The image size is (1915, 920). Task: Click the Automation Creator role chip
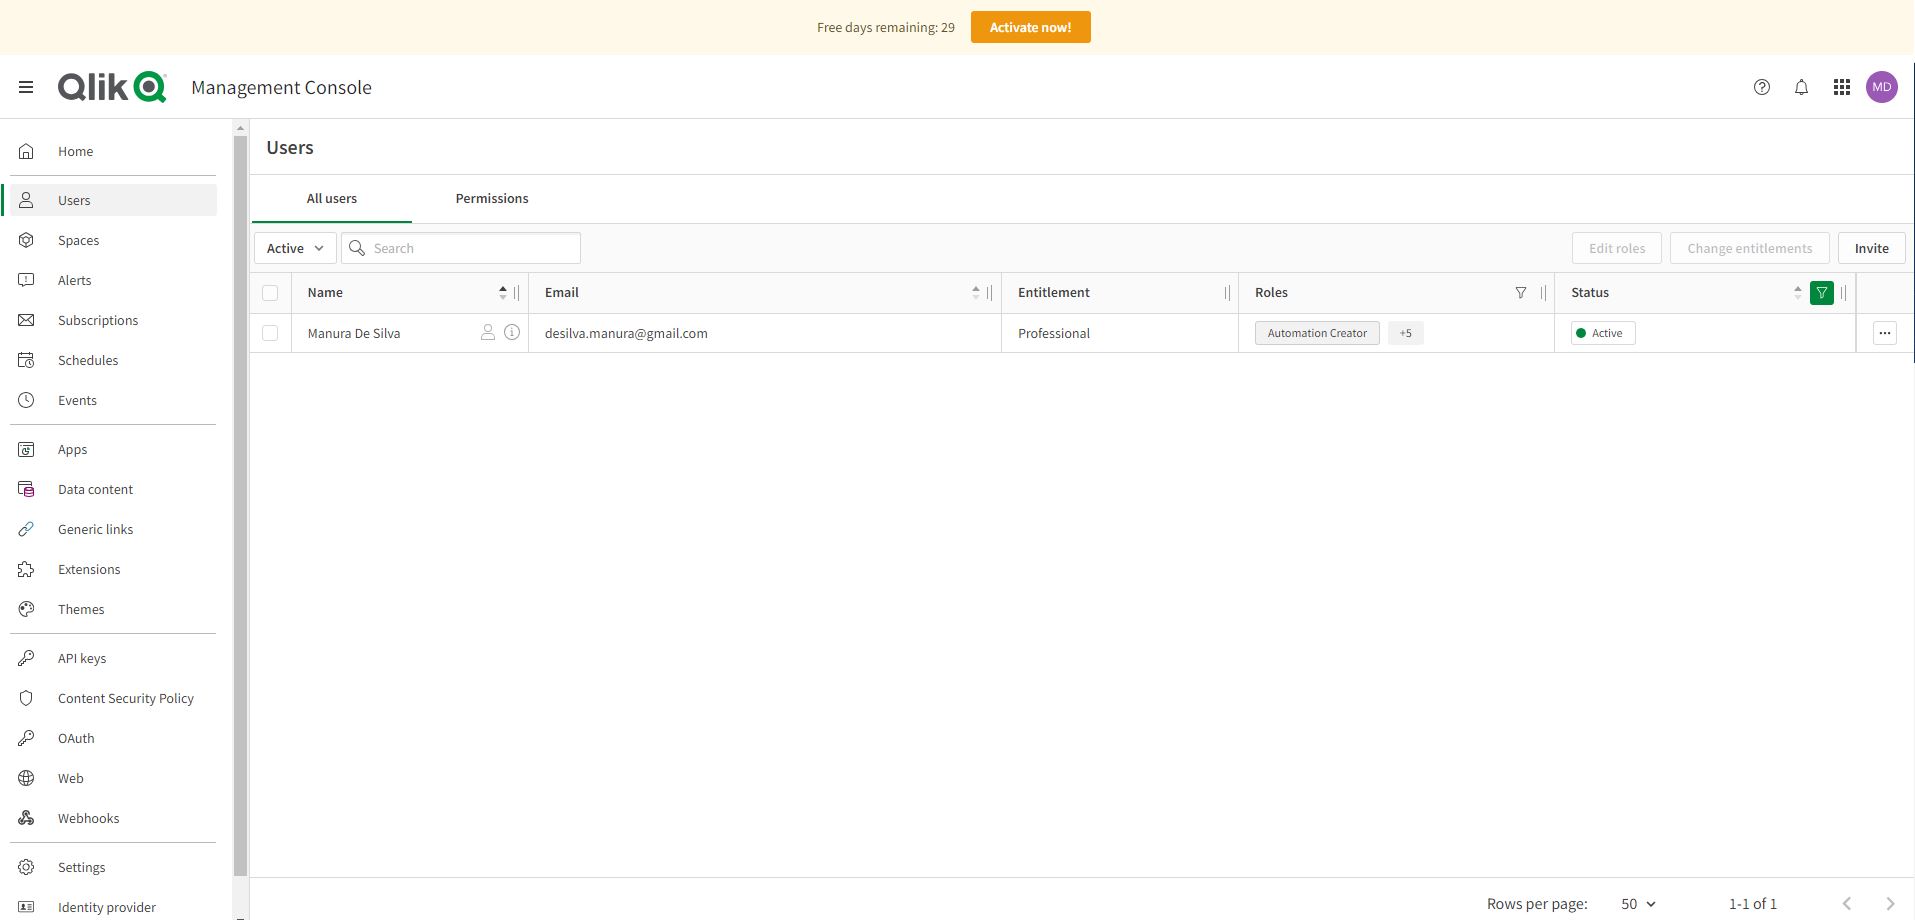1317,333
